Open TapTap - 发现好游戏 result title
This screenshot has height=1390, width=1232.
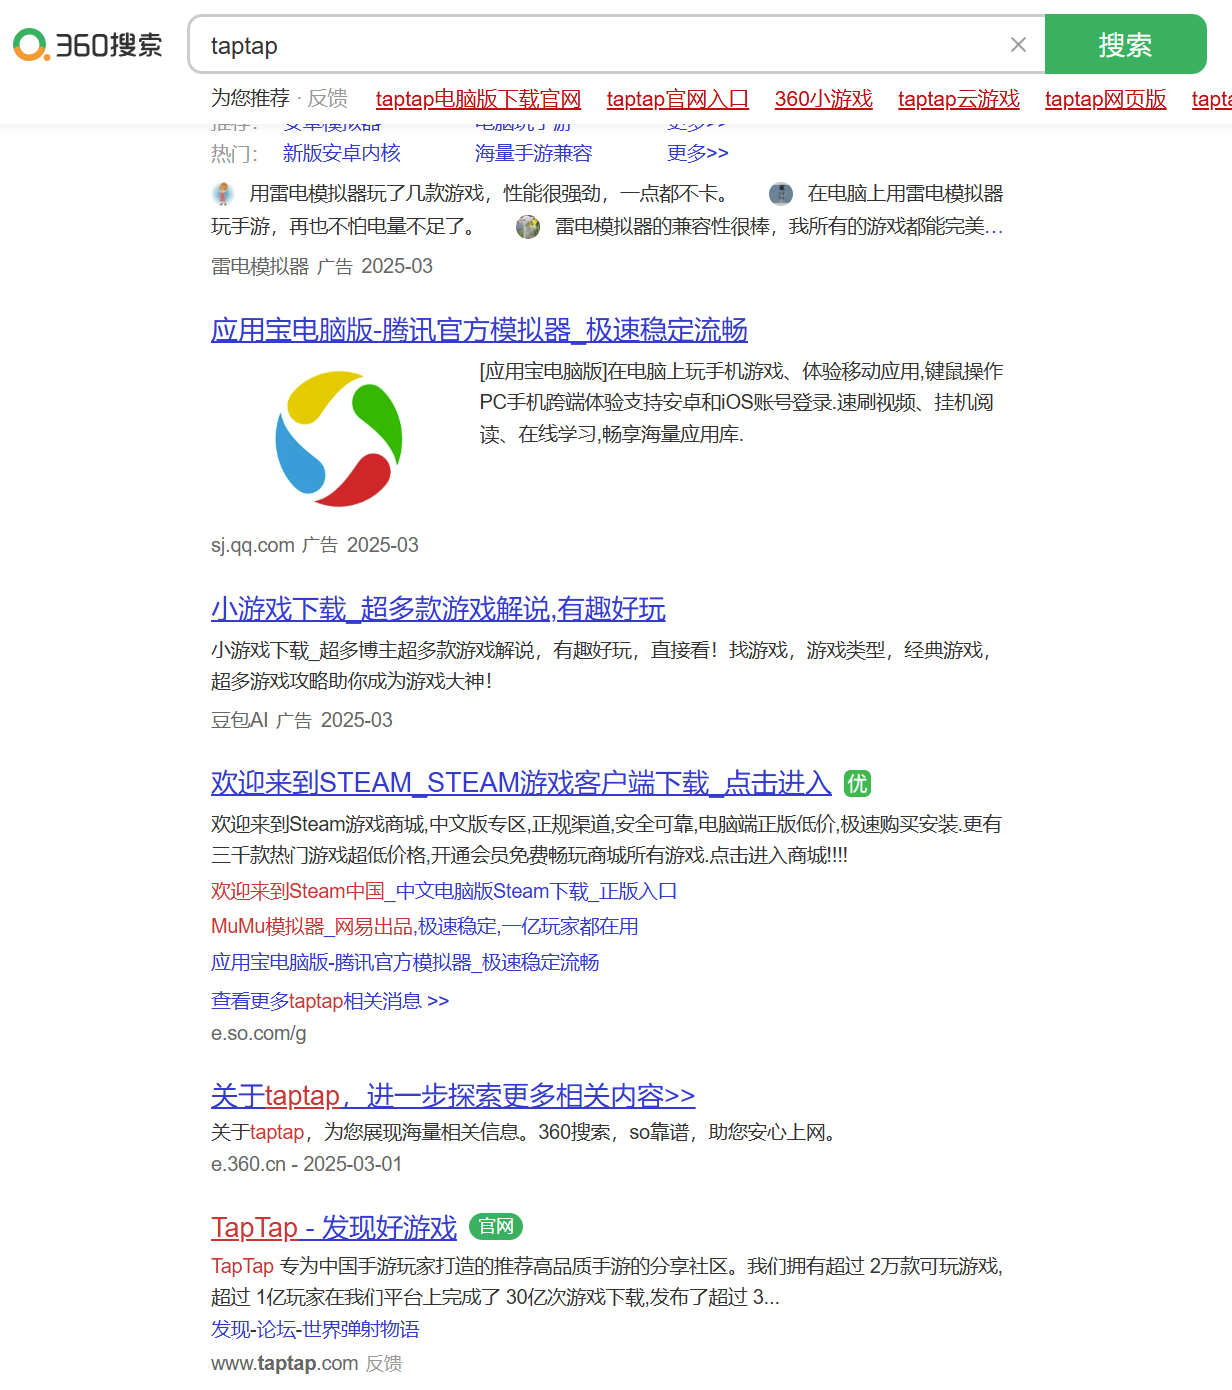(x=334, y=1227)
